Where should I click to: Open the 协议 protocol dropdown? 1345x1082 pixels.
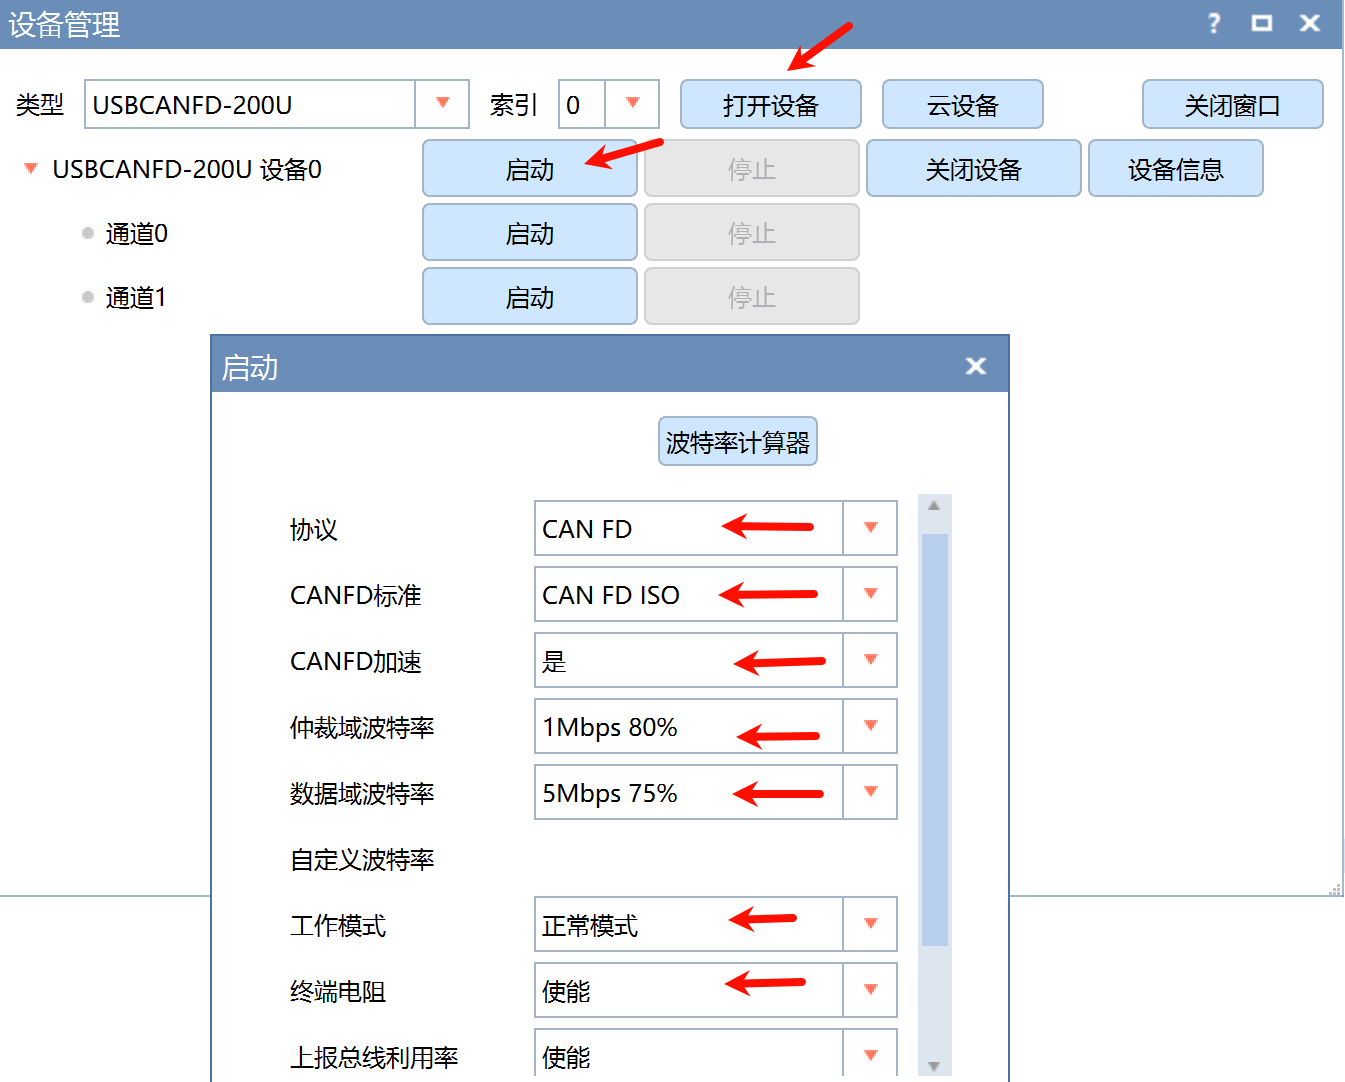click(870, 528)
